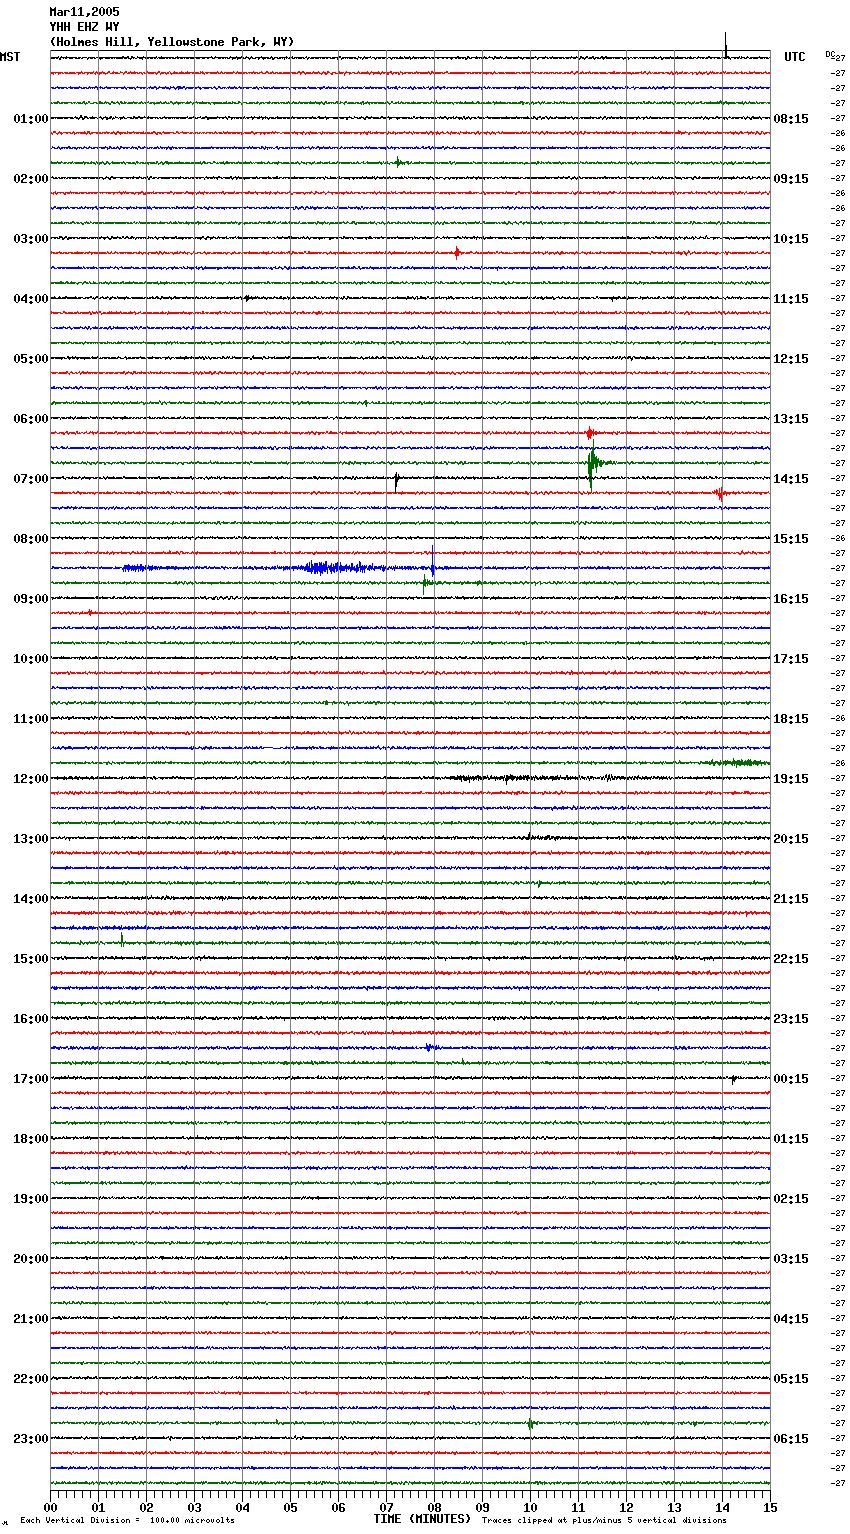Click minute tick 09 on the time axis
Image resolution: width=850 pixels, height=1534 pixels.
pos(482,1507)
